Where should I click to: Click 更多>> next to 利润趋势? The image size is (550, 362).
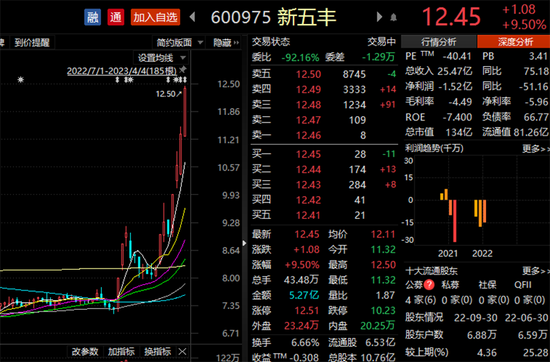coord(535,149)
